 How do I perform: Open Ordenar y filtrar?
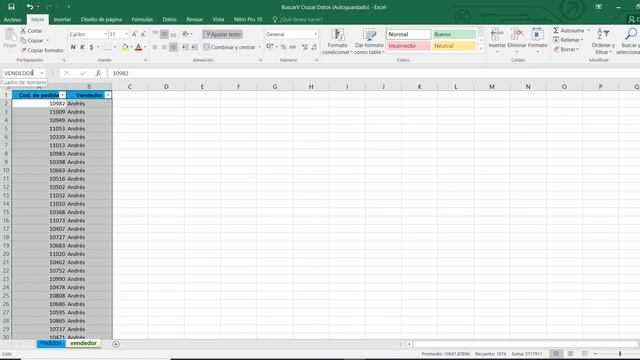[x=603, y=41]
